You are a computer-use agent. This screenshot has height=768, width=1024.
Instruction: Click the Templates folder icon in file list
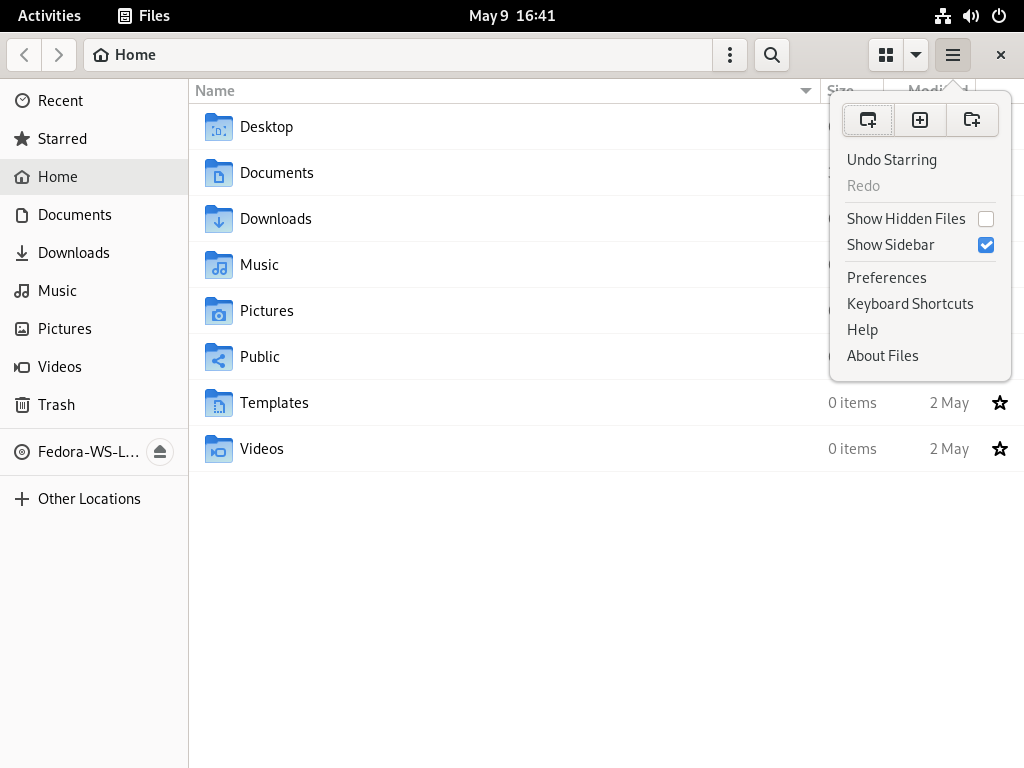(219, 403)
